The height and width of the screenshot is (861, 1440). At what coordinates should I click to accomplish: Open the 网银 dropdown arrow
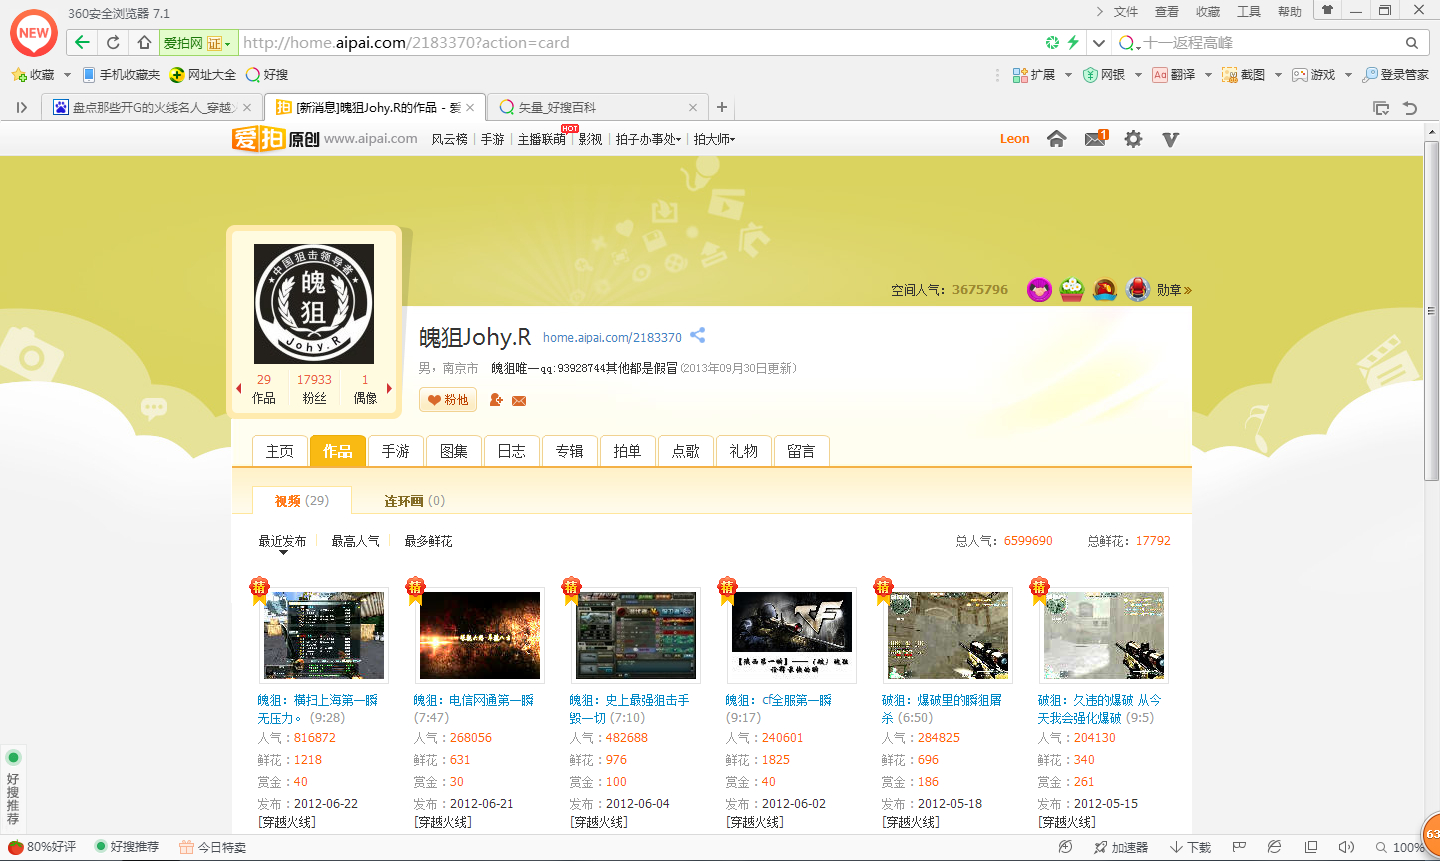[1138, 75]
